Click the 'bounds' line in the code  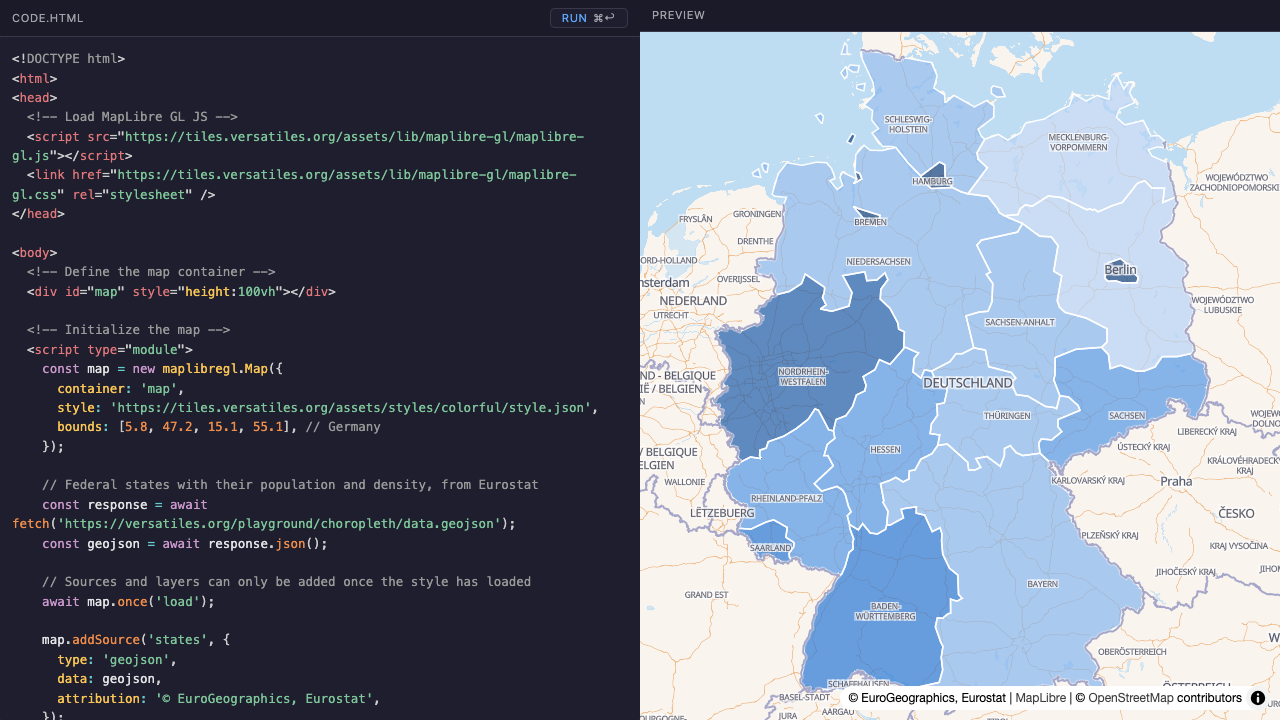coord(219,427)
